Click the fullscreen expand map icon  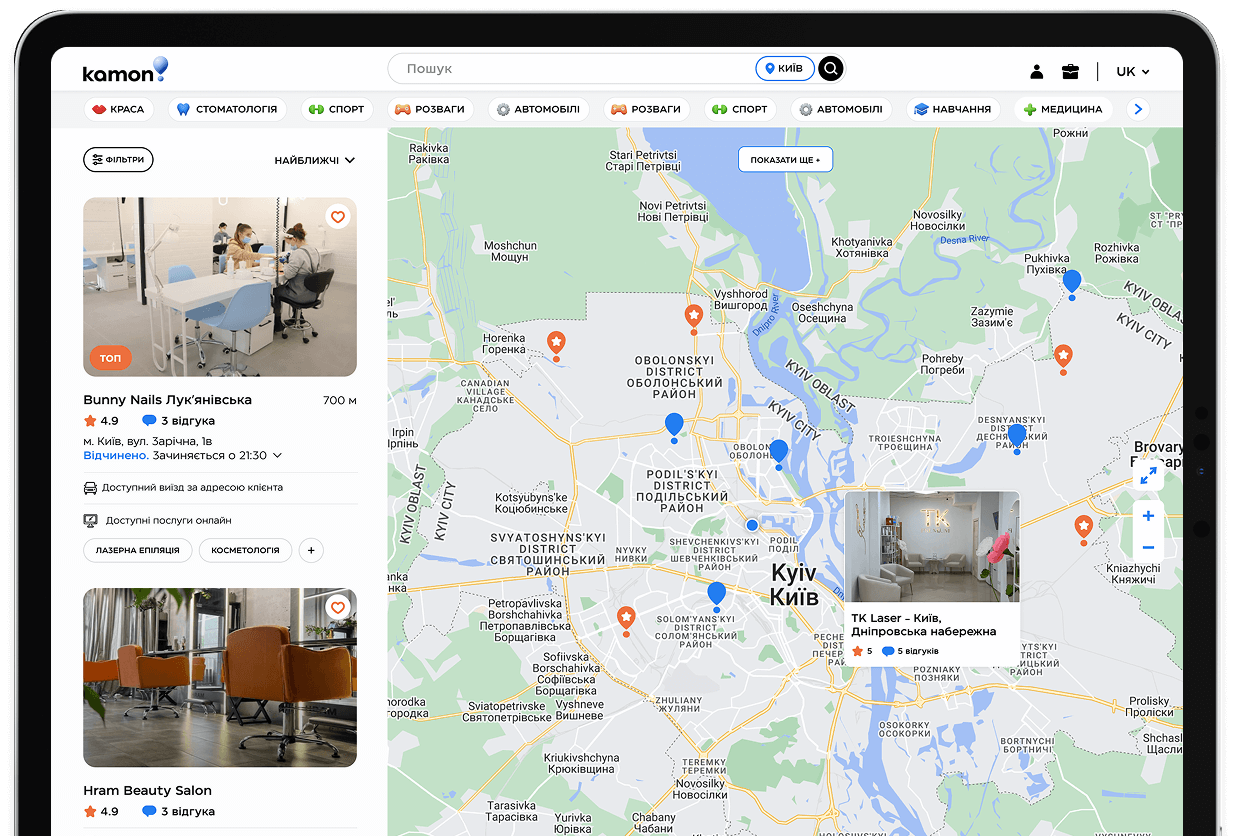tap(1148, 476)
